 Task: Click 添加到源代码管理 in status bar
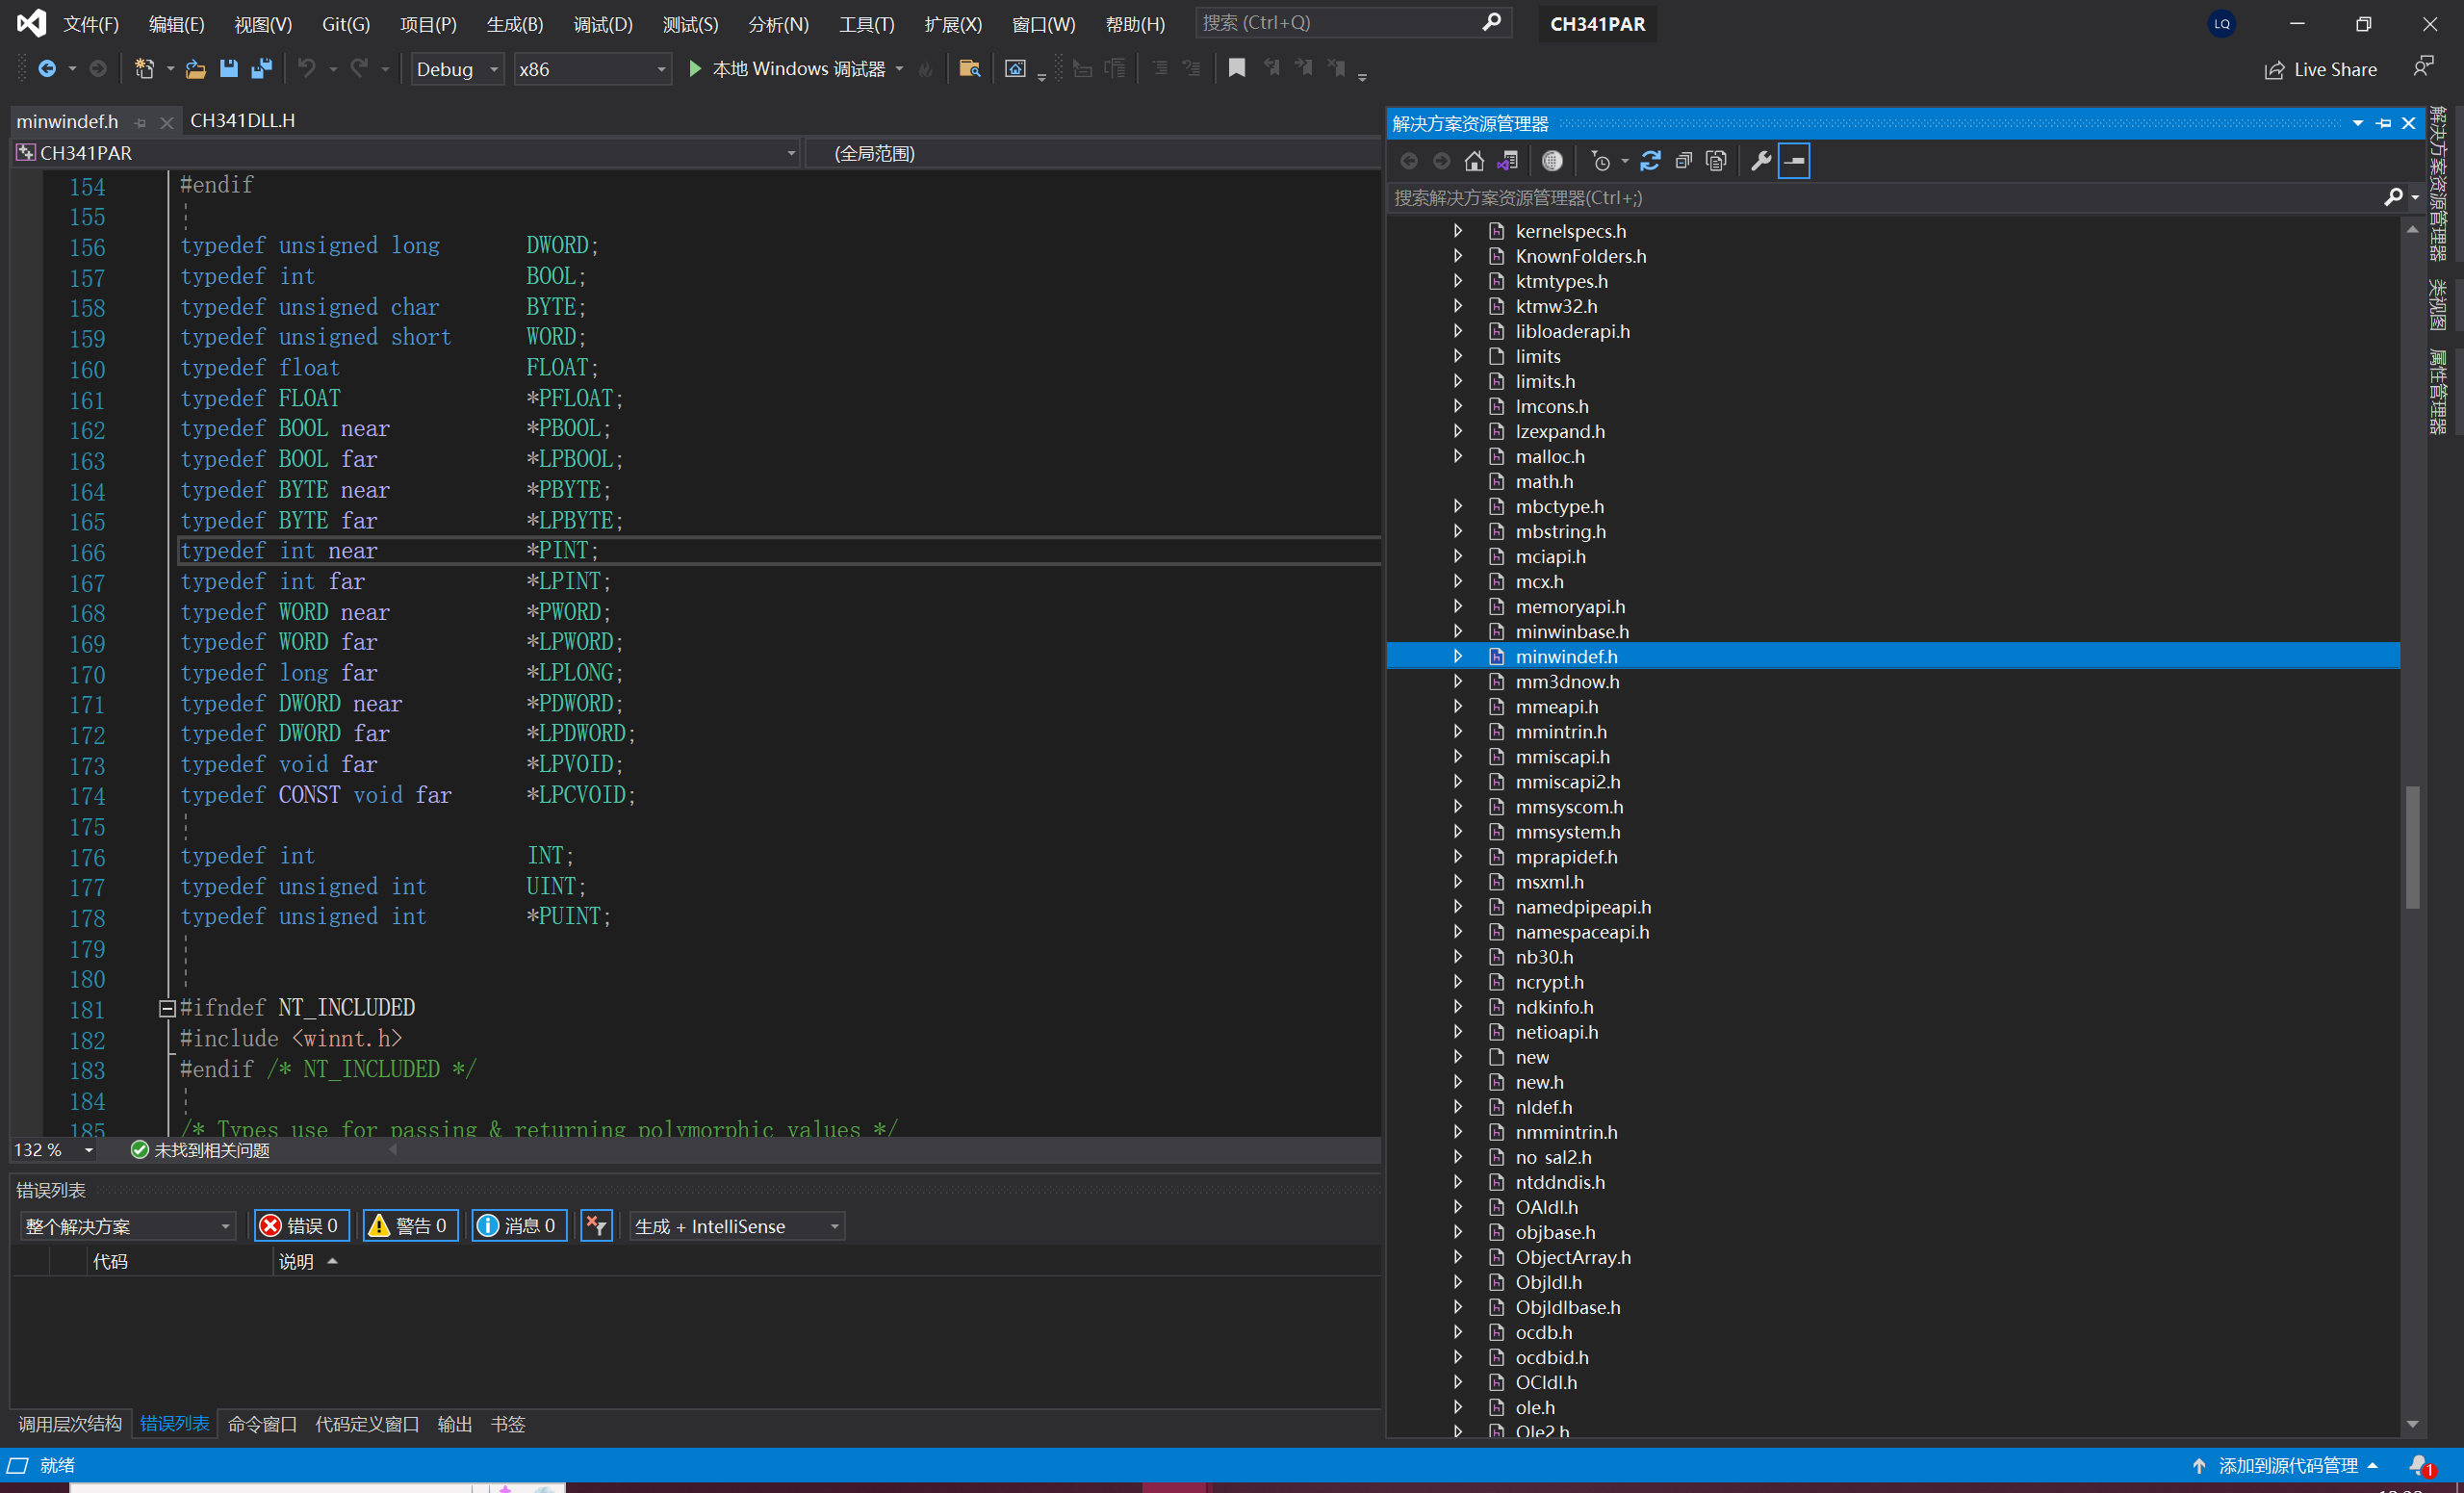coord(2288,1465)
